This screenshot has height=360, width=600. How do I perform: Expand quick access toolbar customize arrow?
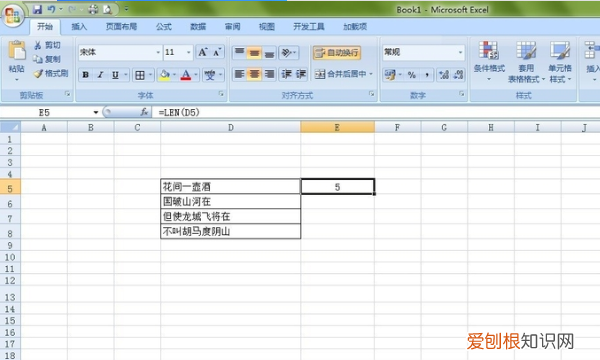126,9
